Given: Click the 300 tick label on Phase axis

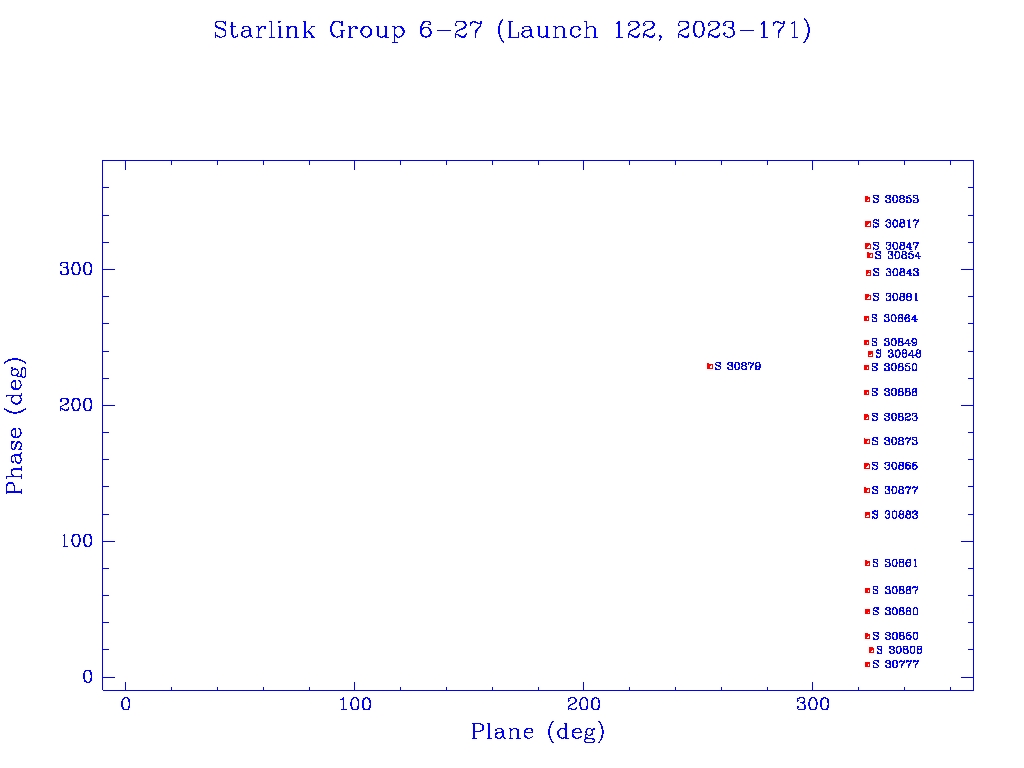Looking at the screenshot, I should 76,269.
